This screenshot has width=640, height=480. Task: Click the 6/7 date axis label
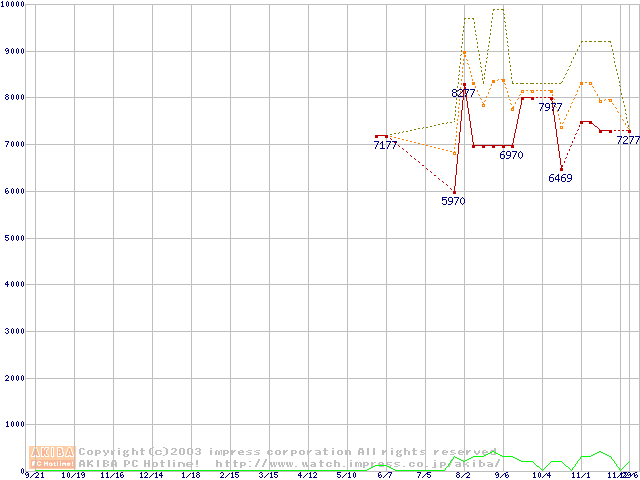tap(385, 476)
